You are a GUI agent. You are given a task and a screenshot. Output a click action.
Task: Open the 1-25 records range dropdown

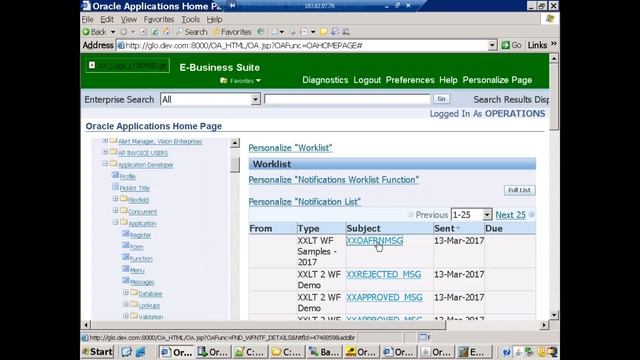point(487,215)
